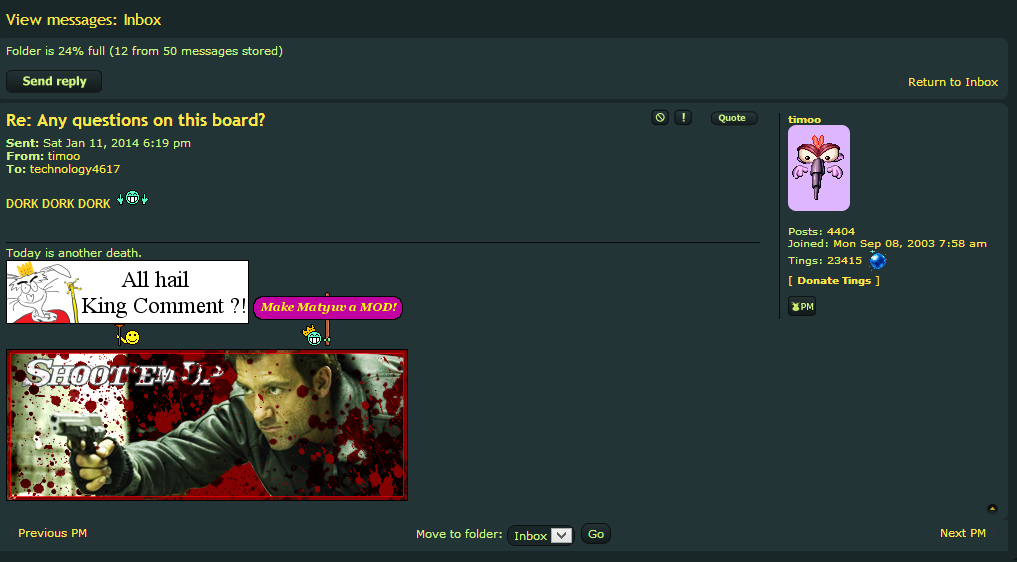Click the blue orb Tings icon

(878, 260)
